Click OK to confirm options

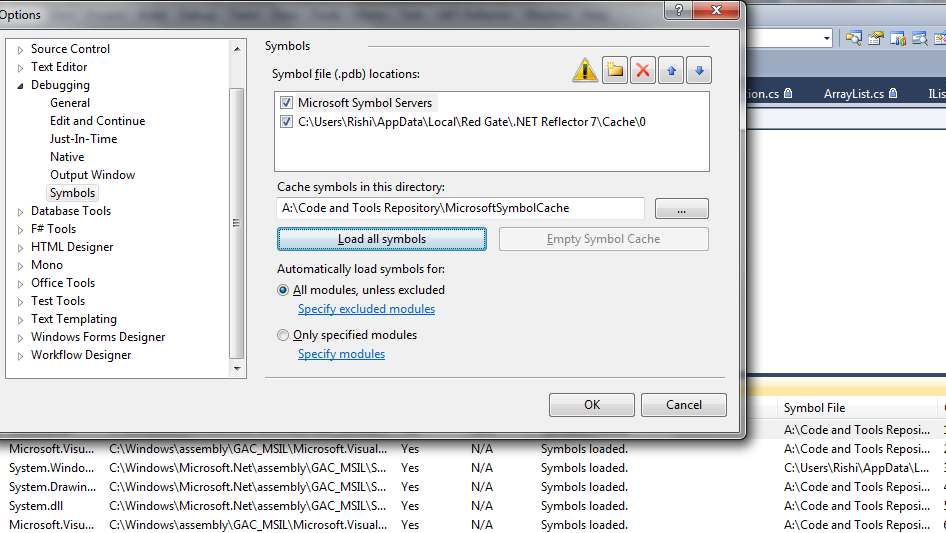(x=592, y=405)
